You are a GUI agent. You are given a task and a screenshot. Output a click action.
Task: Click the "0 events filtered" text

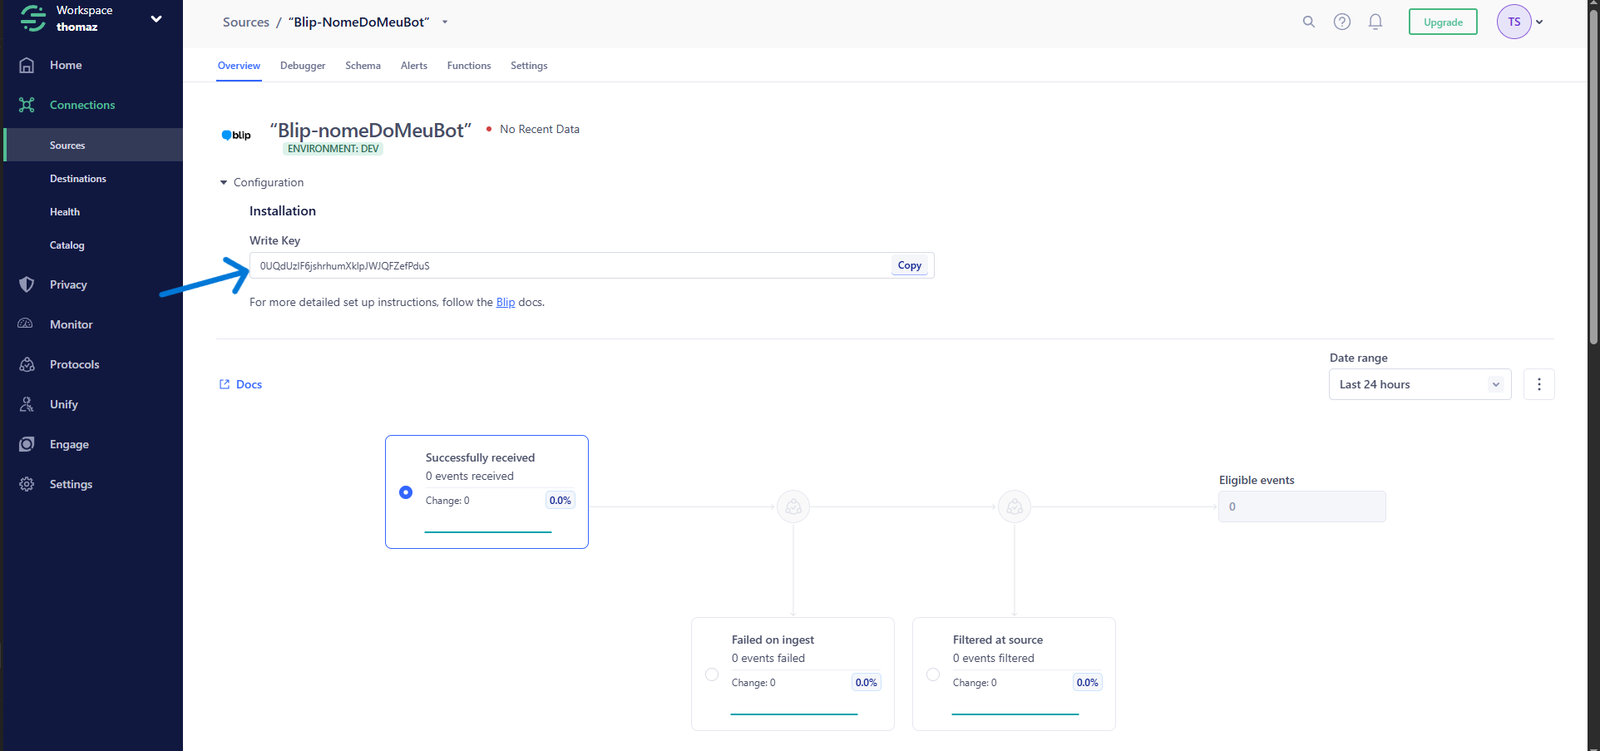994,658
